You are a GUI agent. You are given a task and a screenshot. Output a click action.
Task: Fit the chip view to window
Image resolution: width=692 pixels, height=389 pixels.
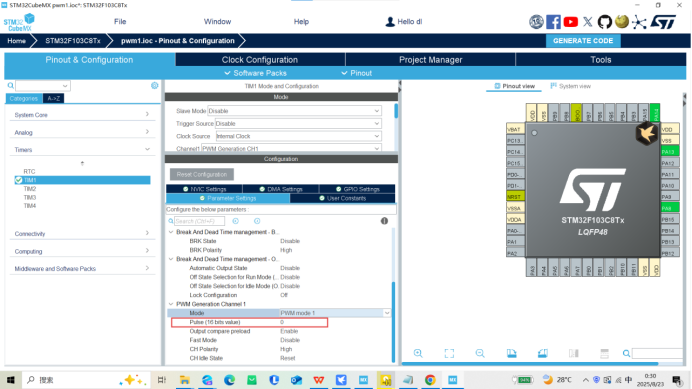449,353
